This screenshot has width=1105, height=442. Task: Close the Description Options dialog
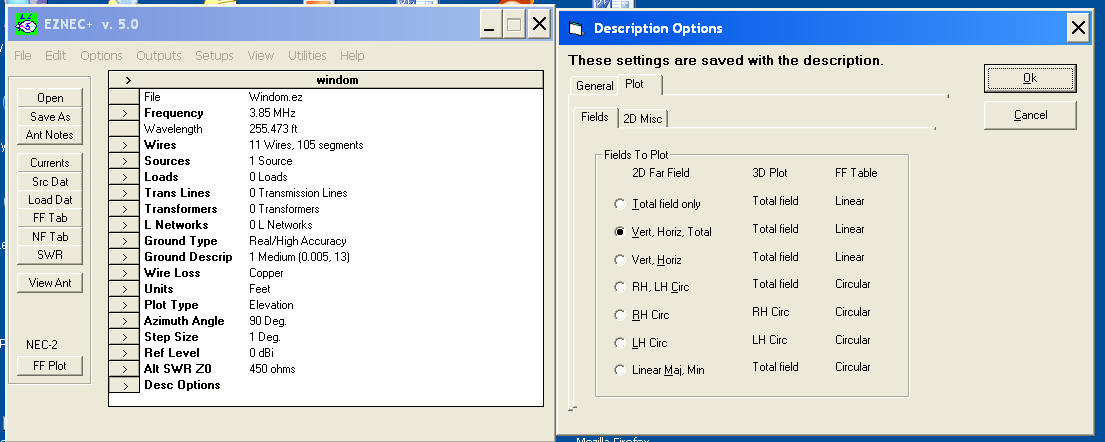1078,28
